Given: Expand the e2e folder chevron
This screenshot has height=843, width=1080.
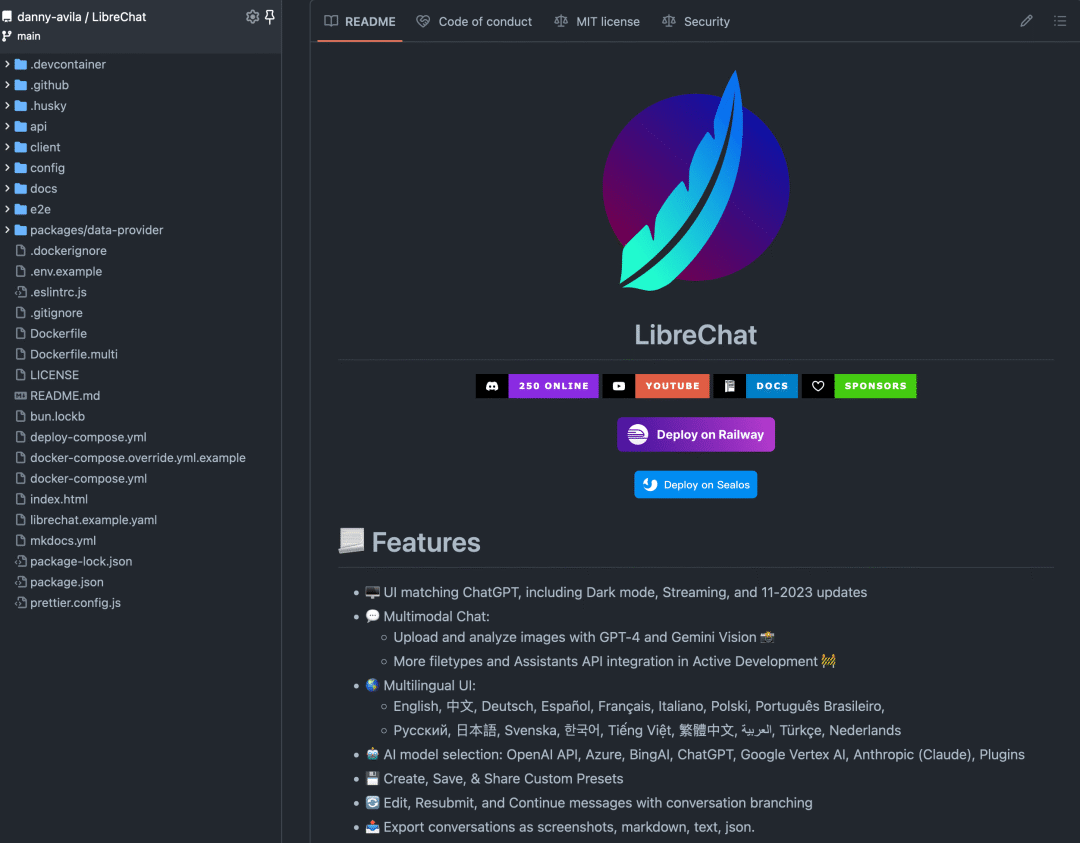Looking at the screenshot, I should pos(7,209).
